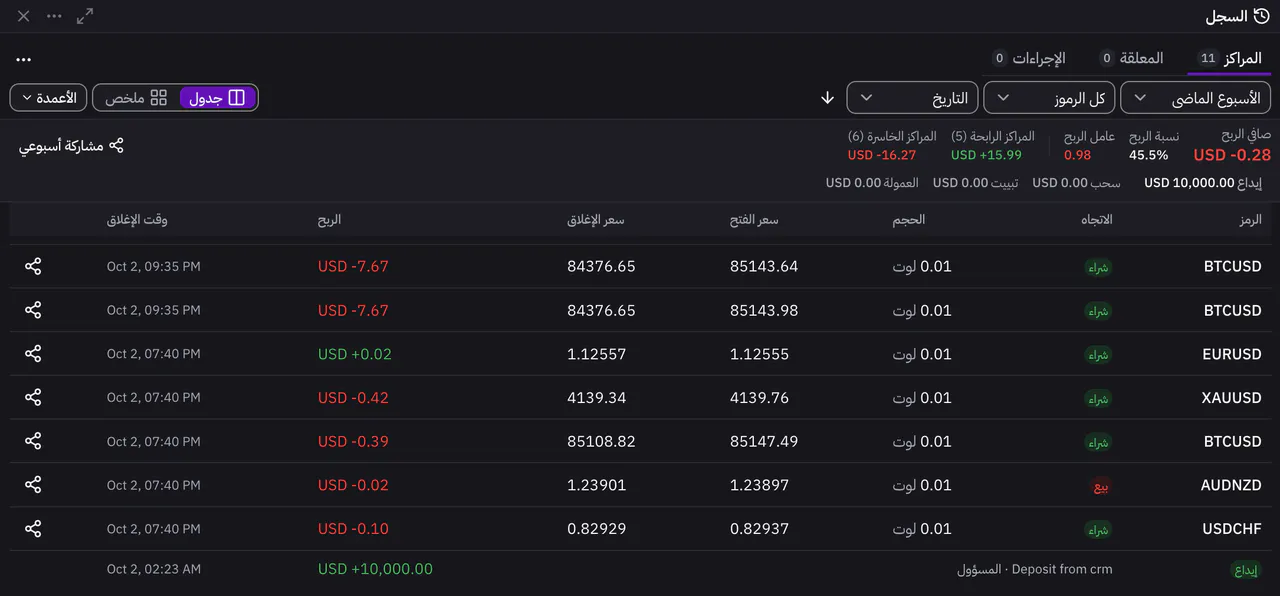
Task: Share the BTCUSD trade opened at 85147.49
Action: (33, 442)
